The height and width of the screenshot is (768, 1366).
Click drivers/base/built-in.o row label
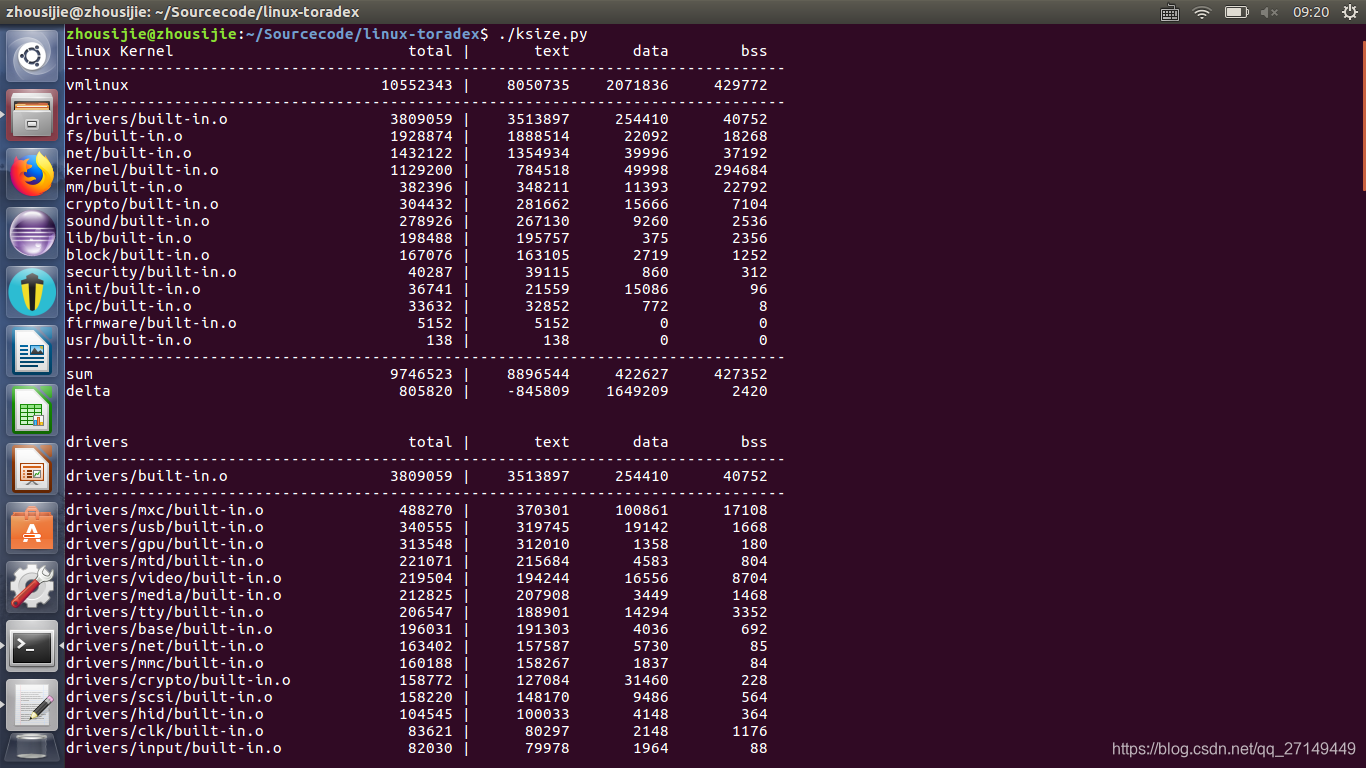(x=169, y=629)
